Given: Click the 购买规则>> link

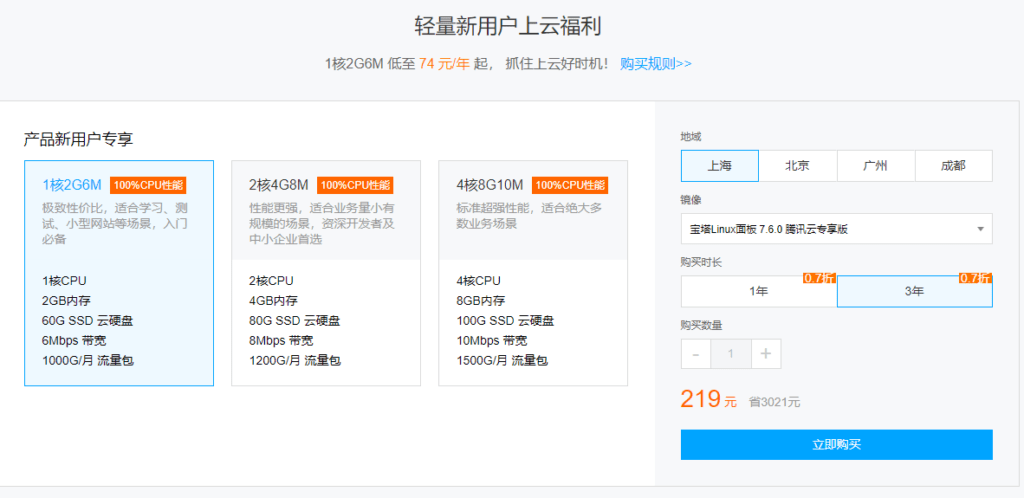Looking at the screenshot, I should coord(655,63).
